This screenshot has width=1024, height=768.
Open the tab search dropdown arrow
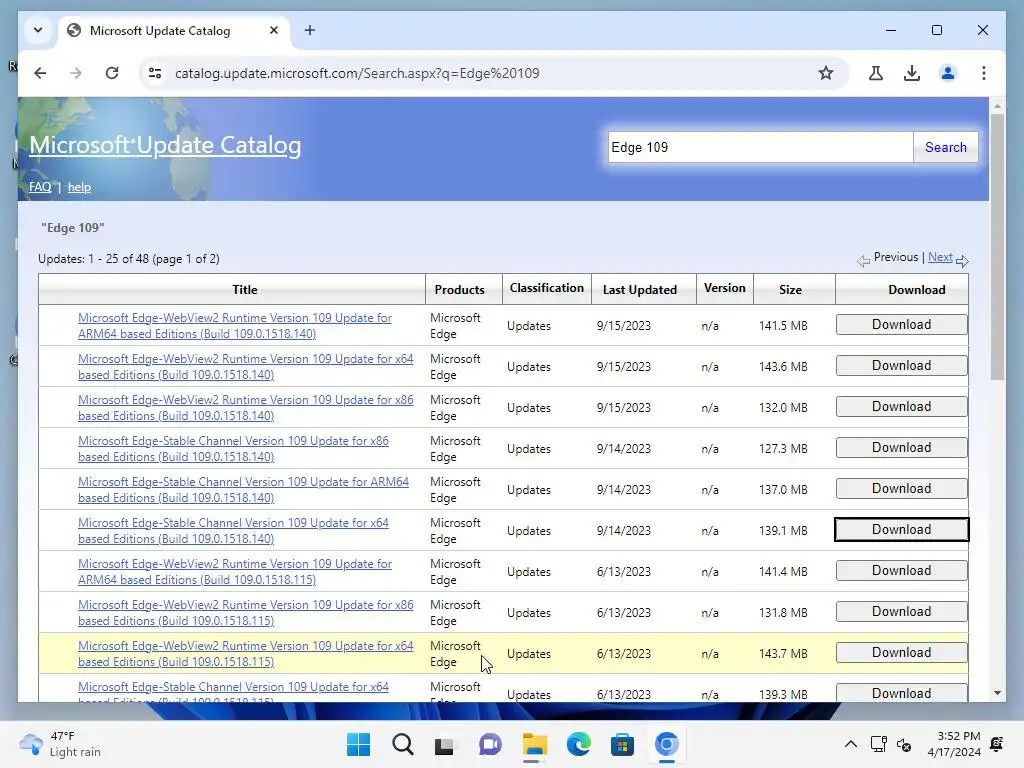click(x=38, y=30)
